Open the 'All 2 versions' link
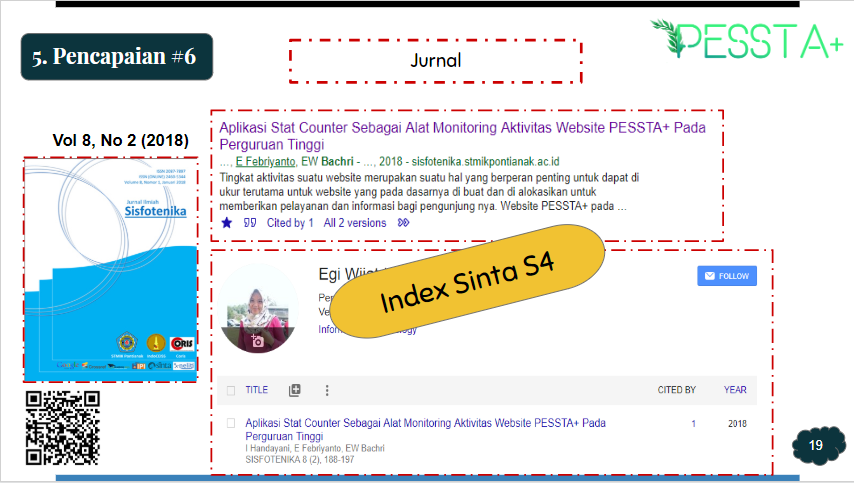 [354, 223]
